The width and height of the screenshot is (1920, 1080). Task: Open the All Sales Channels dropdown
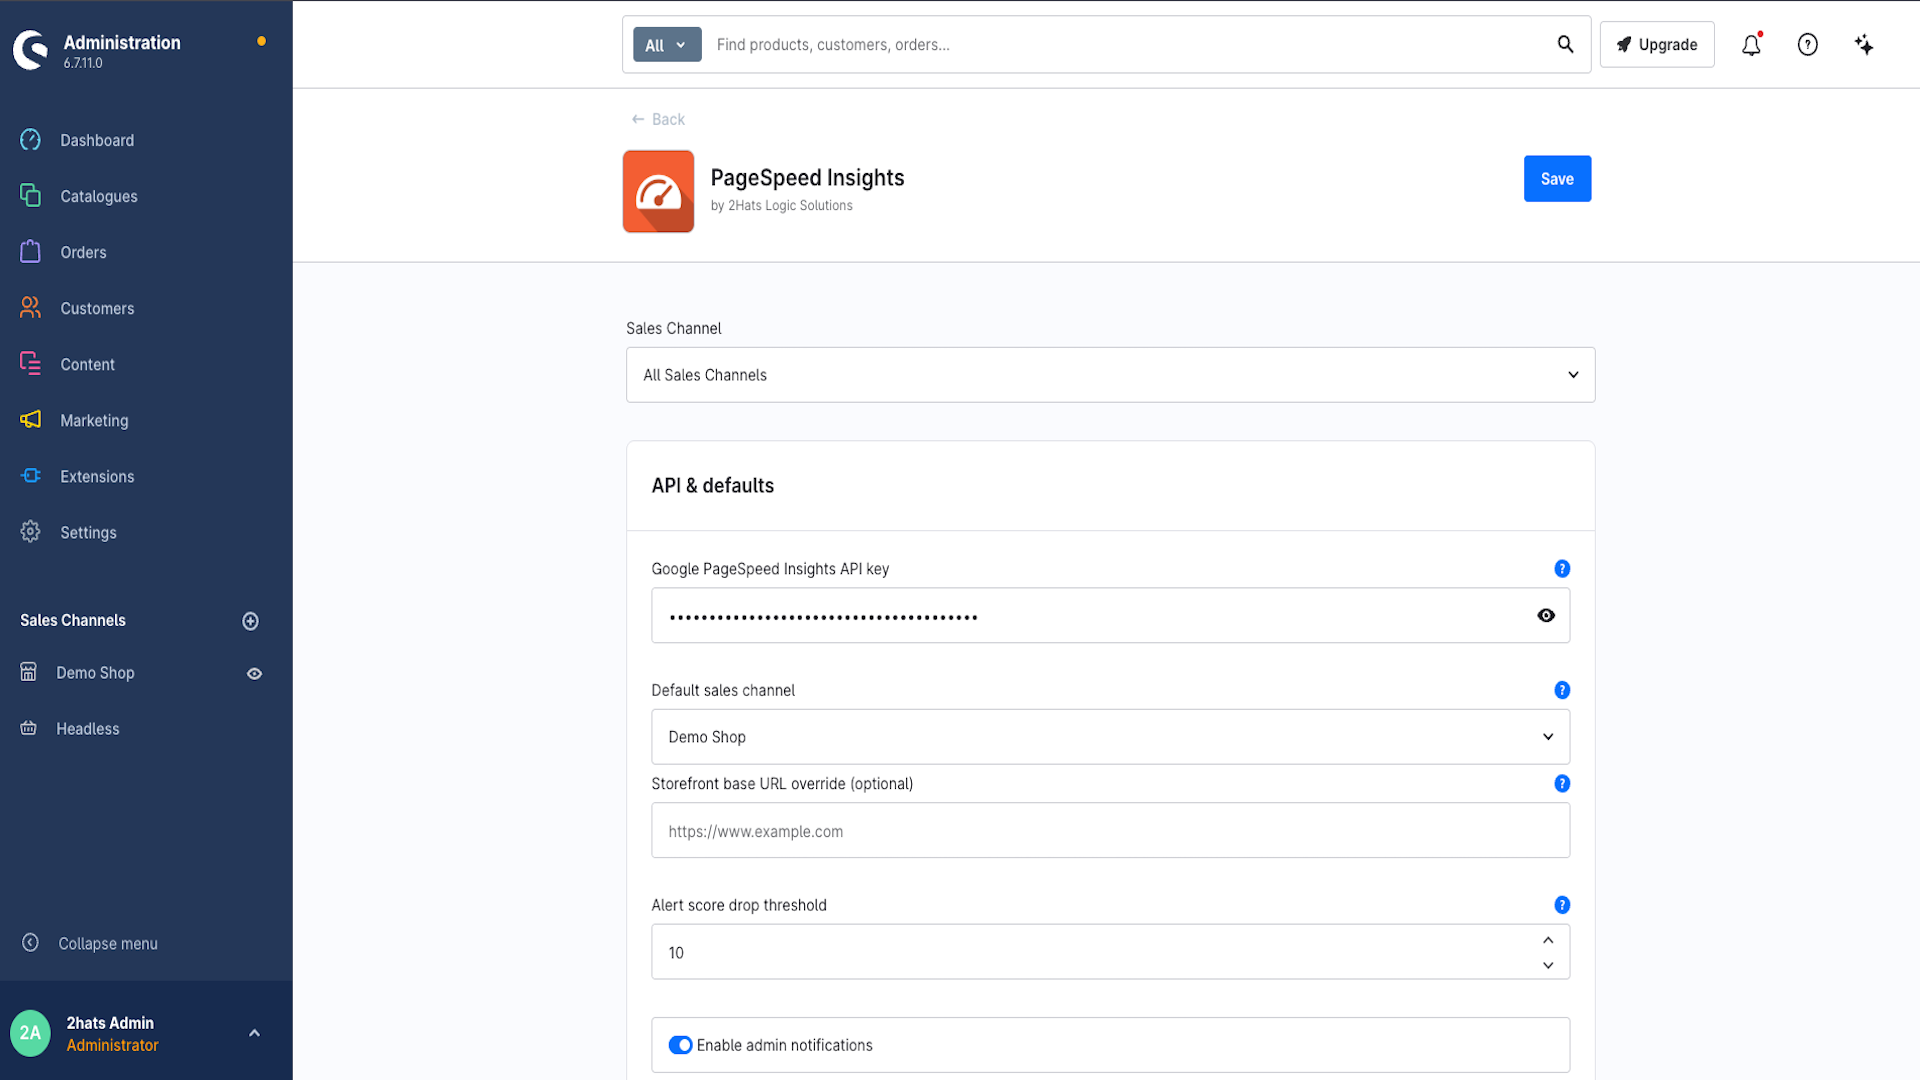click(1110, 375)
